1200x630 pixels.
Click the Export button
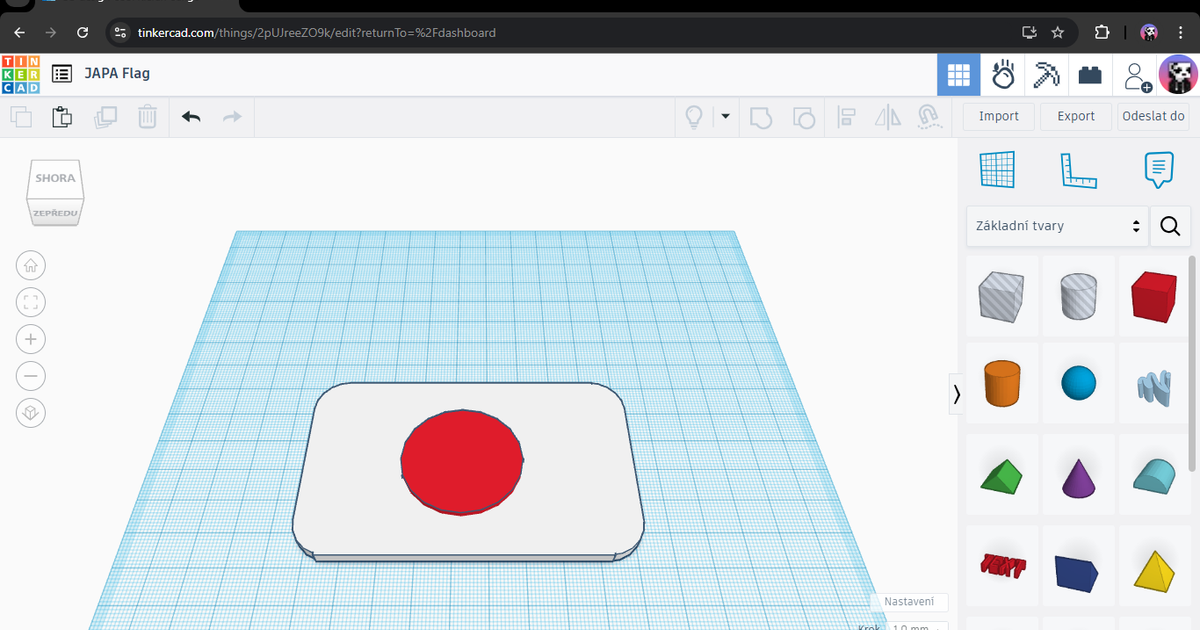[1075, 116]
